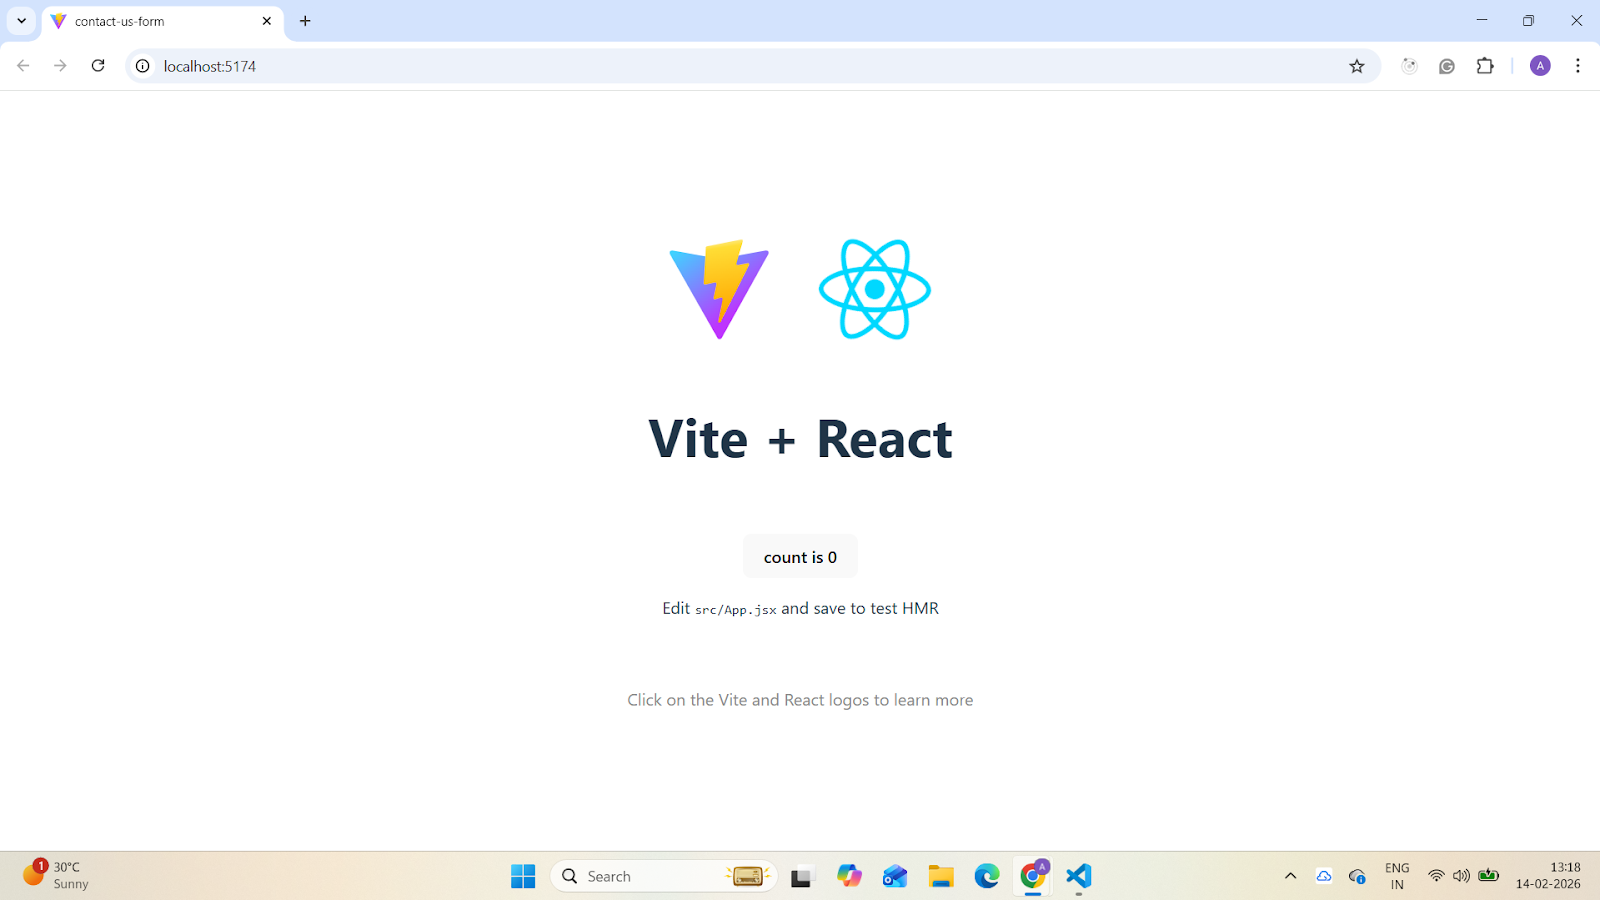The height and width of the screenshot is (900, 1600).
Task: Close the contact-us-form tab
Action: coord(267,21)
